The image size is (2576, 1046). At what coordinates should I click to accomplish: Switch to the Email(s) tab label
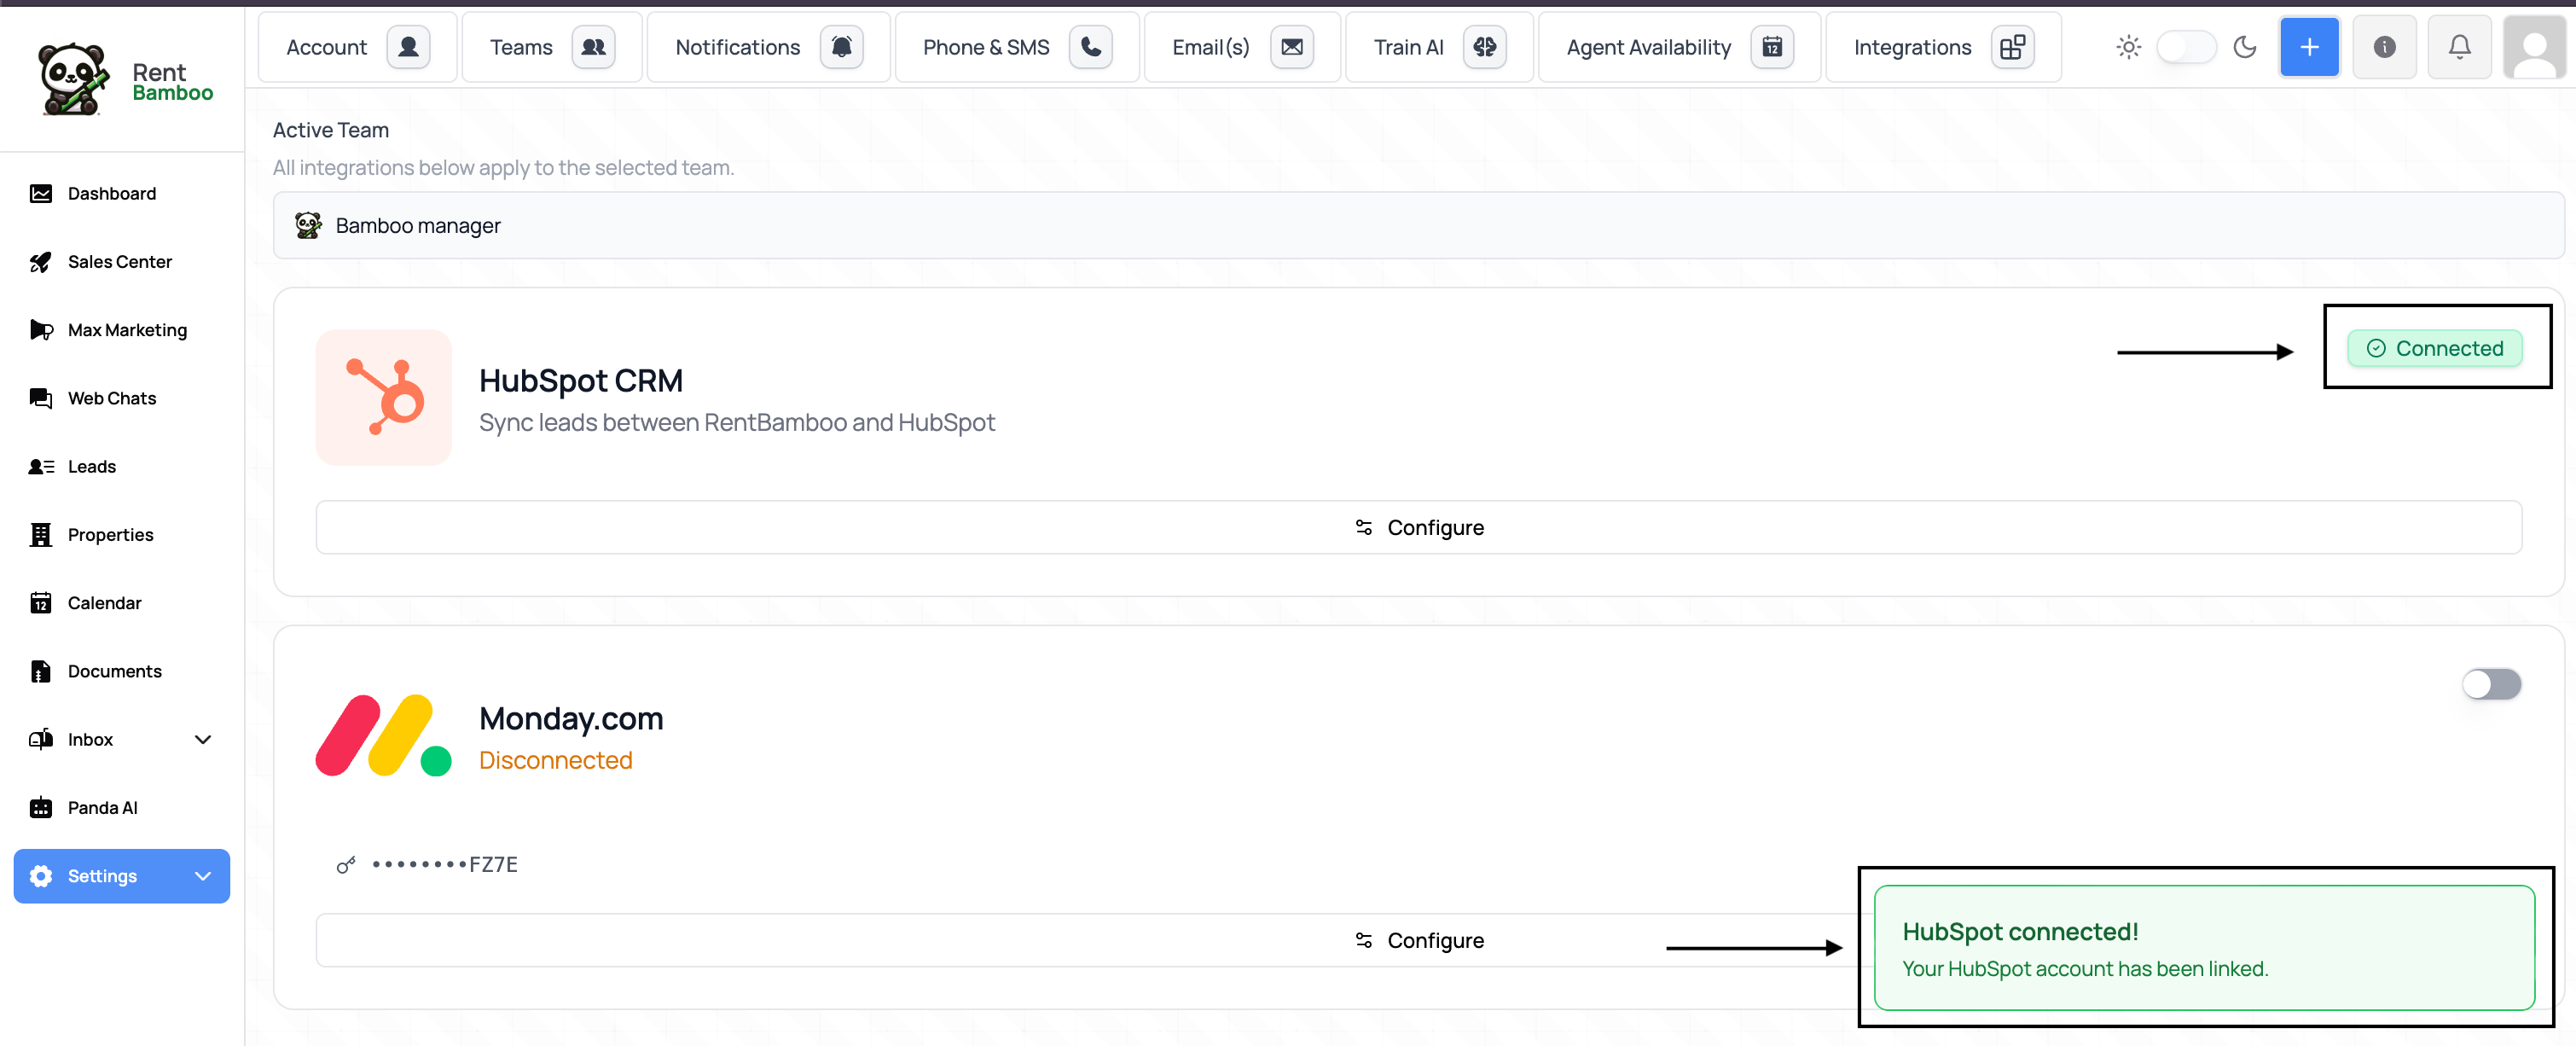[1211, 47]
